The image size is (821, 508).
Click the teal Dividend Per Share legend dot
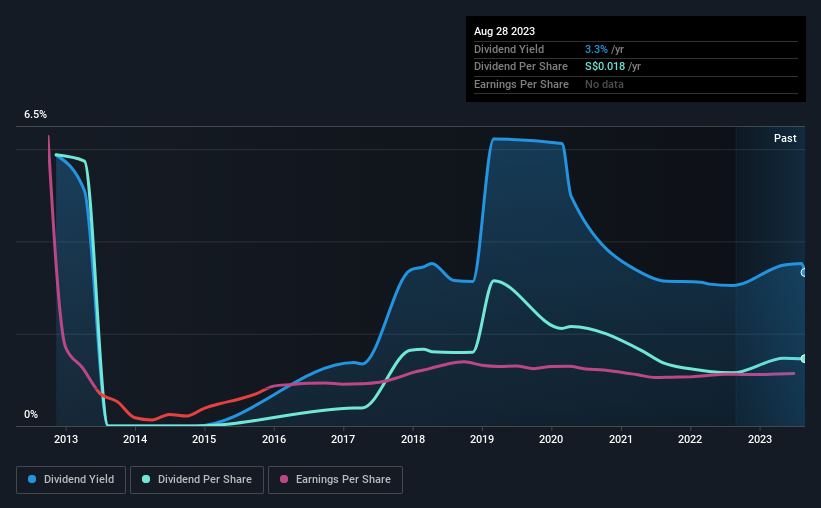(x=146, y=479)
